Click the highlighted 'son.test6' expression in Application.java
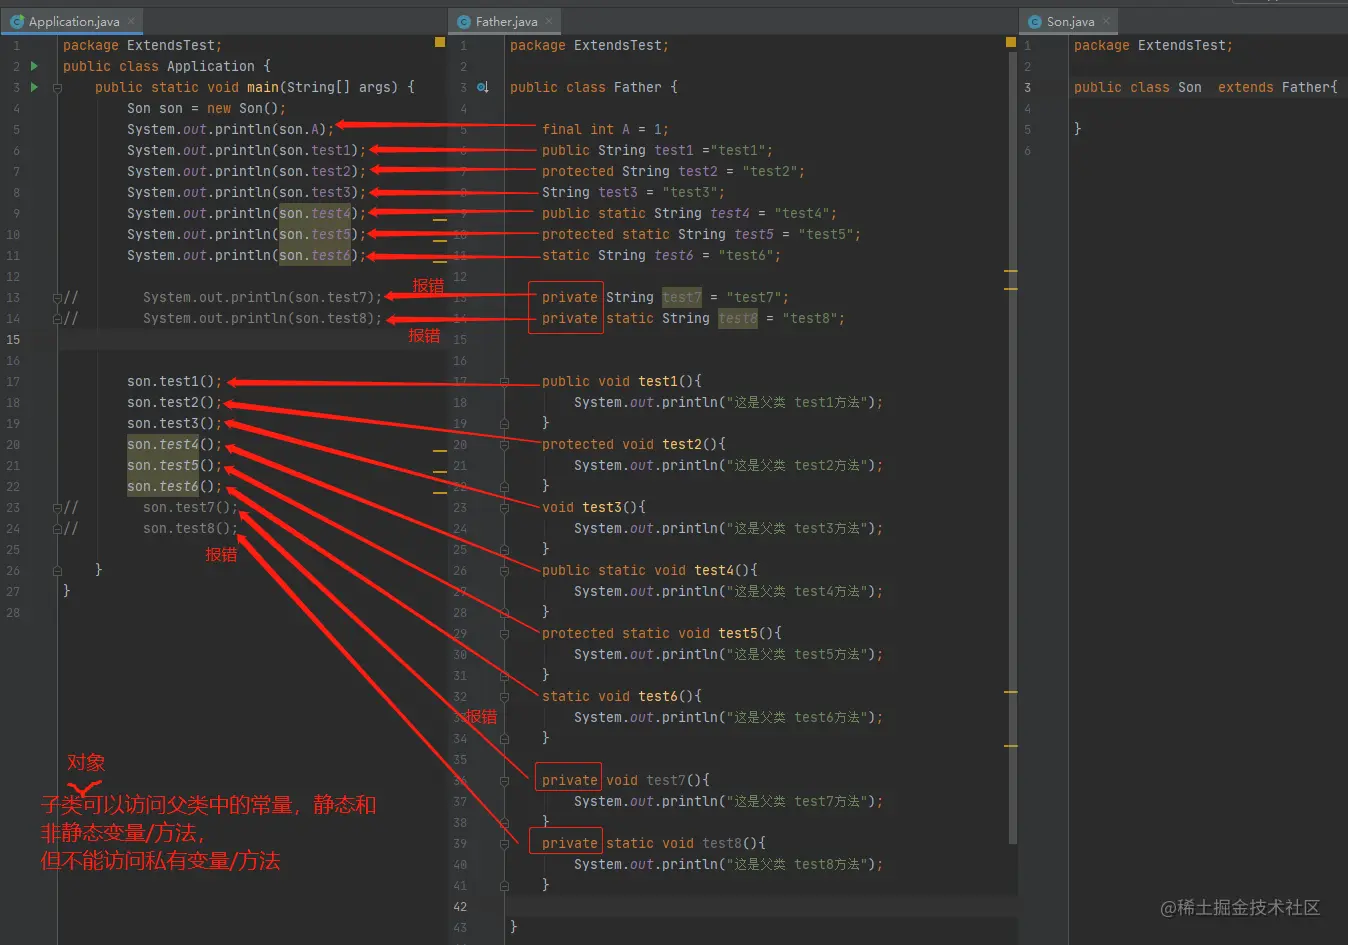 [x=314, y=255]
